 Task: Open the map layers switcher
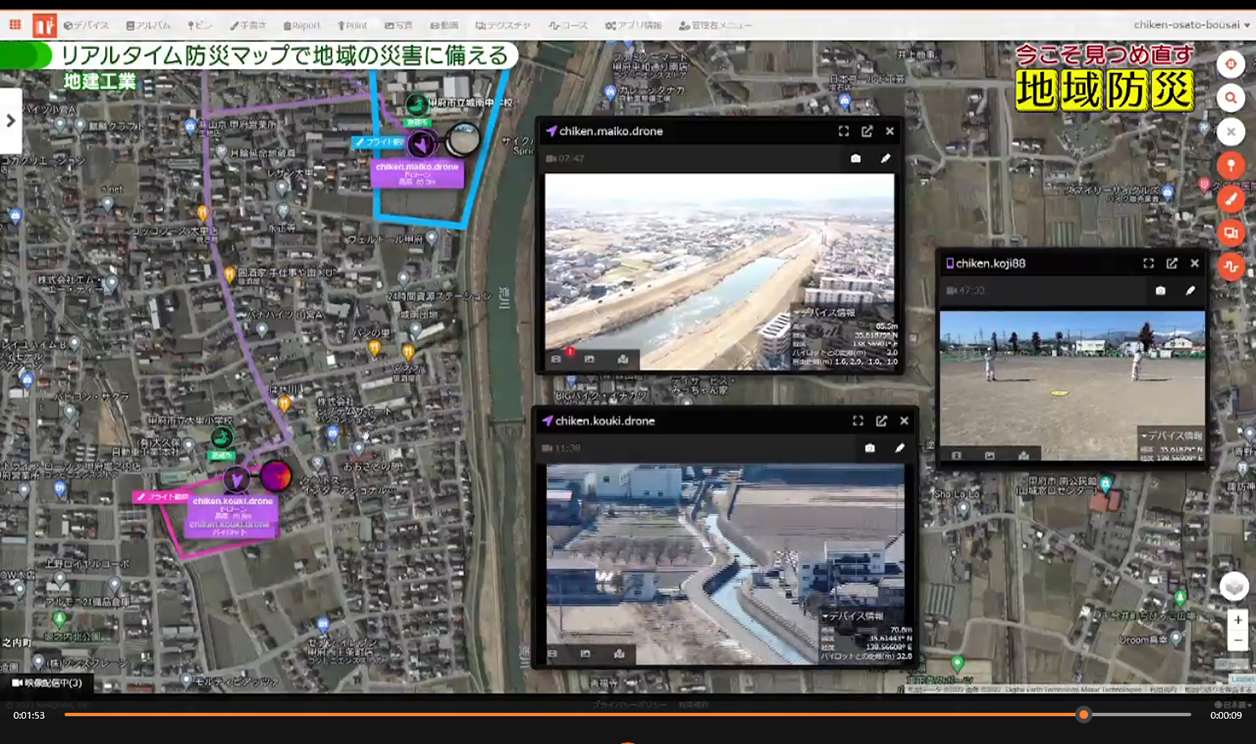[1234, 586]
